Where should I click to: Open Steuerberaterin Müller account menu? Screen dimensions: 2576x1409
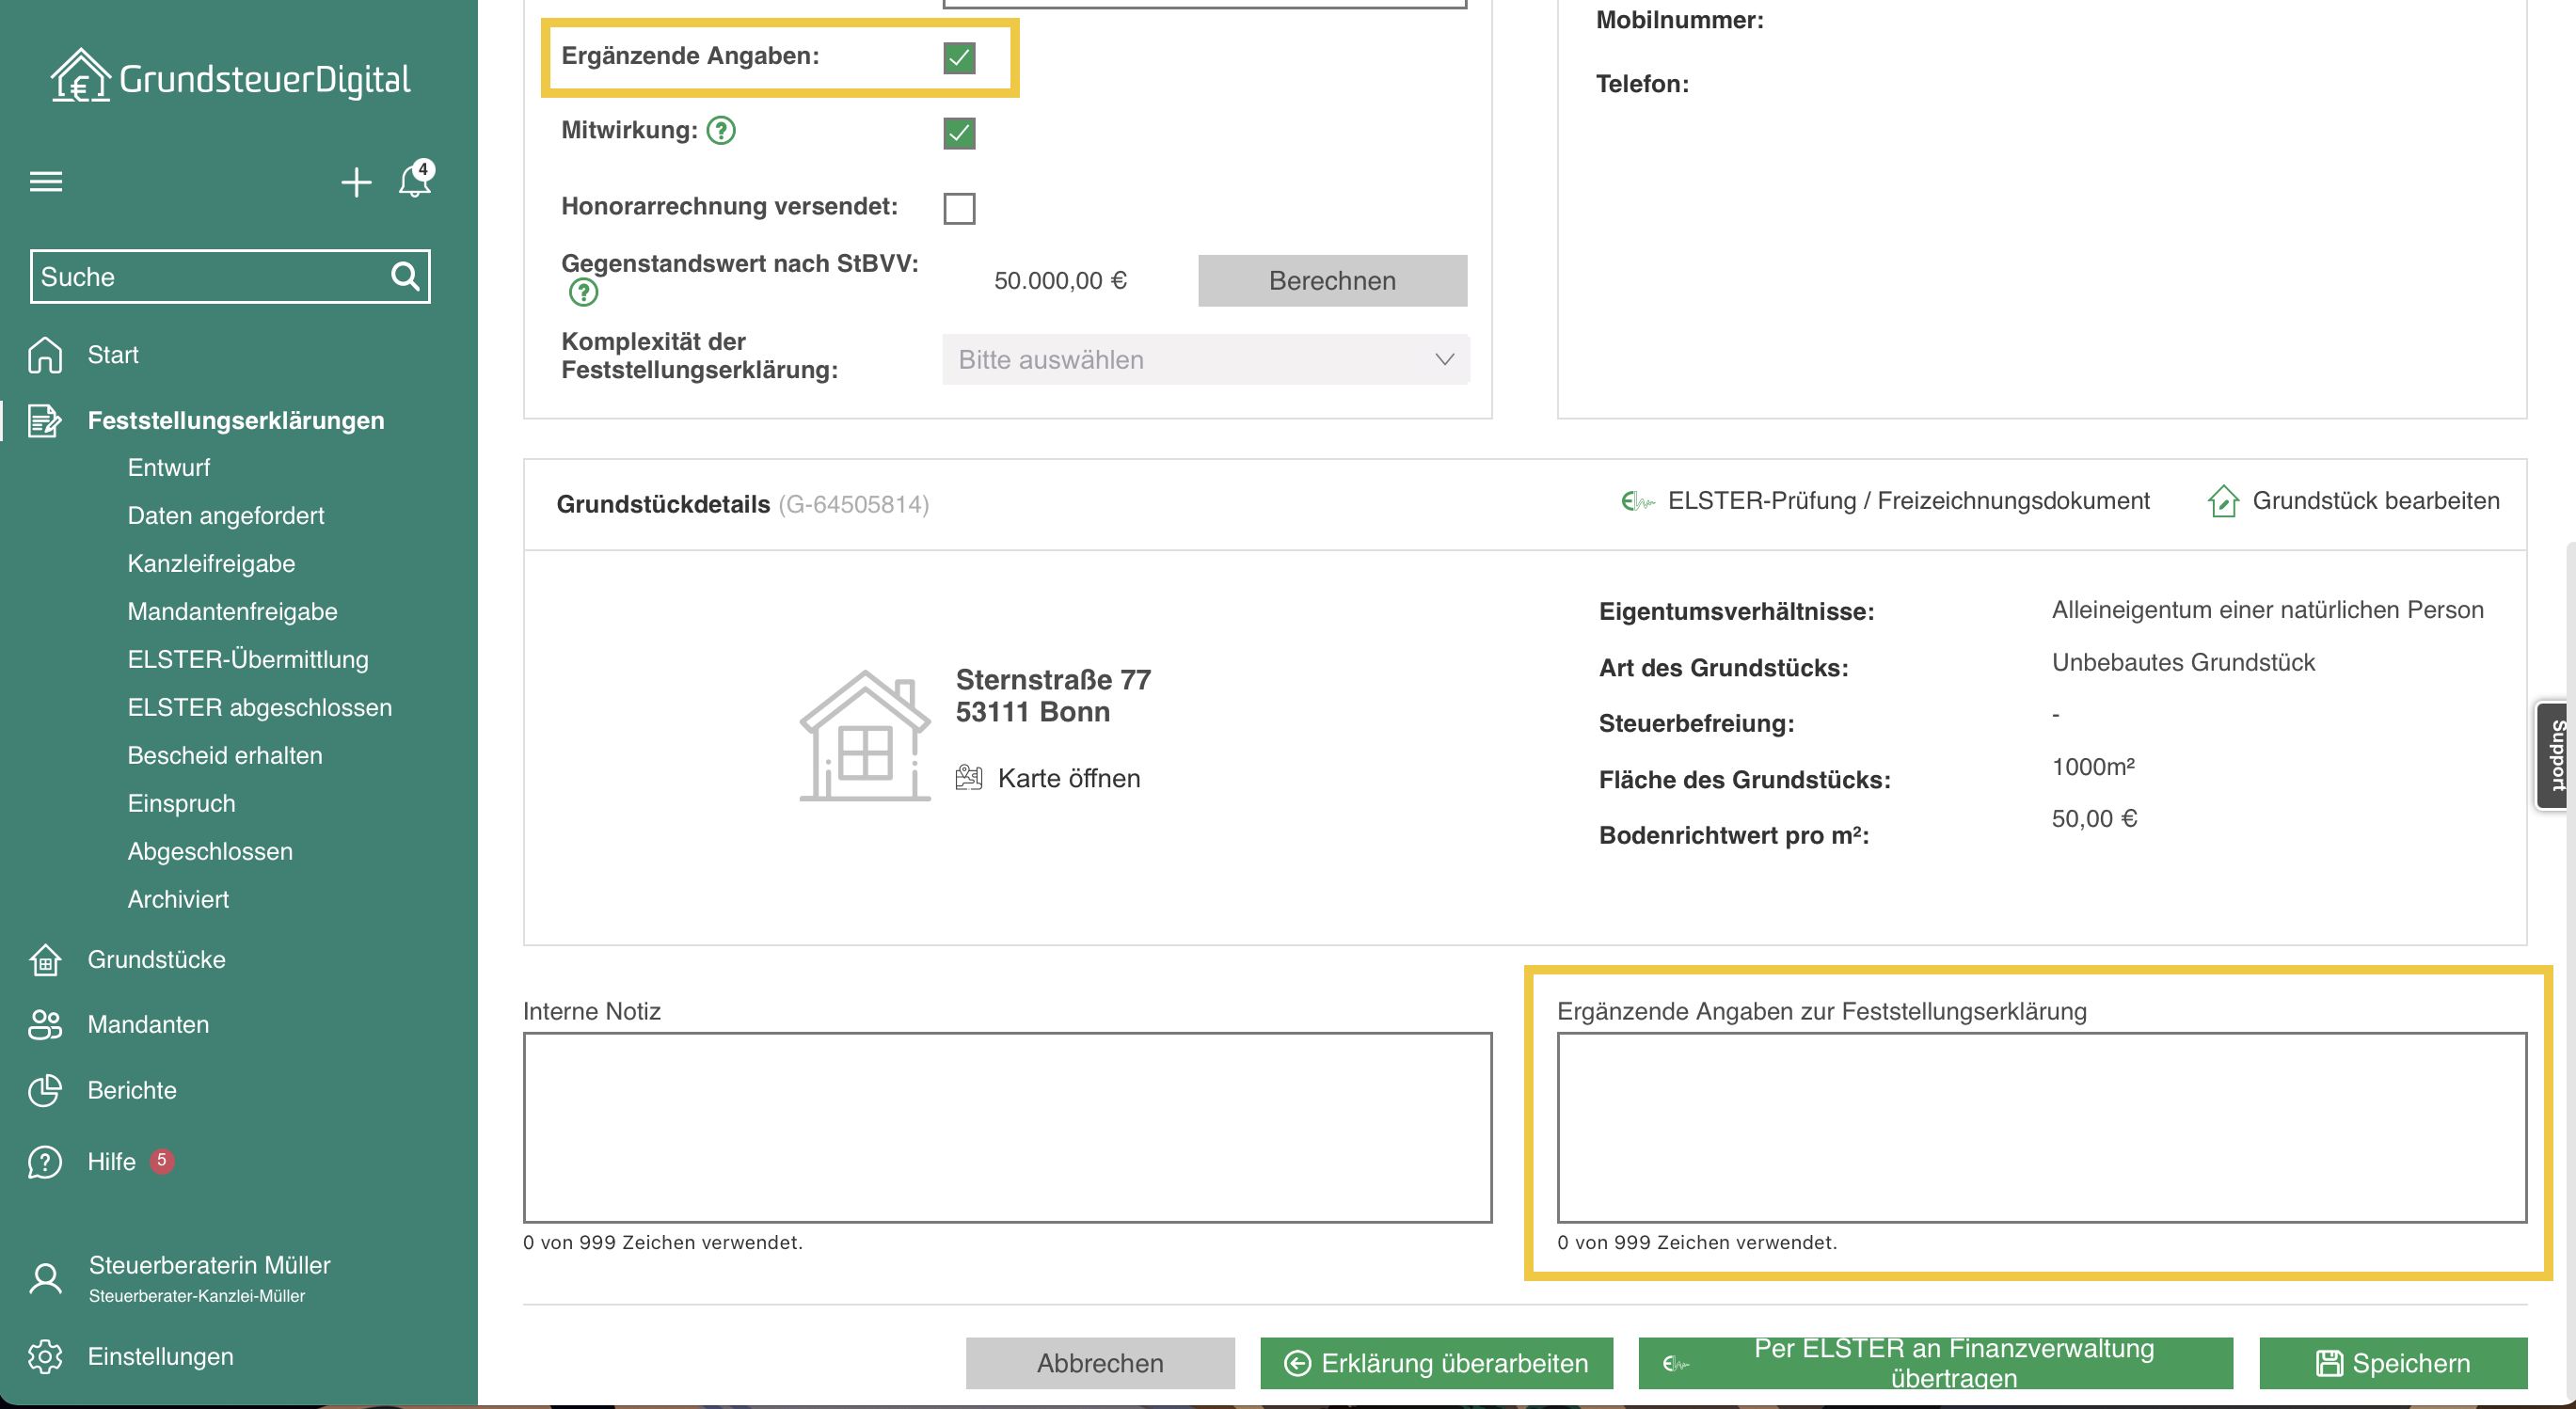[209, 1277]
